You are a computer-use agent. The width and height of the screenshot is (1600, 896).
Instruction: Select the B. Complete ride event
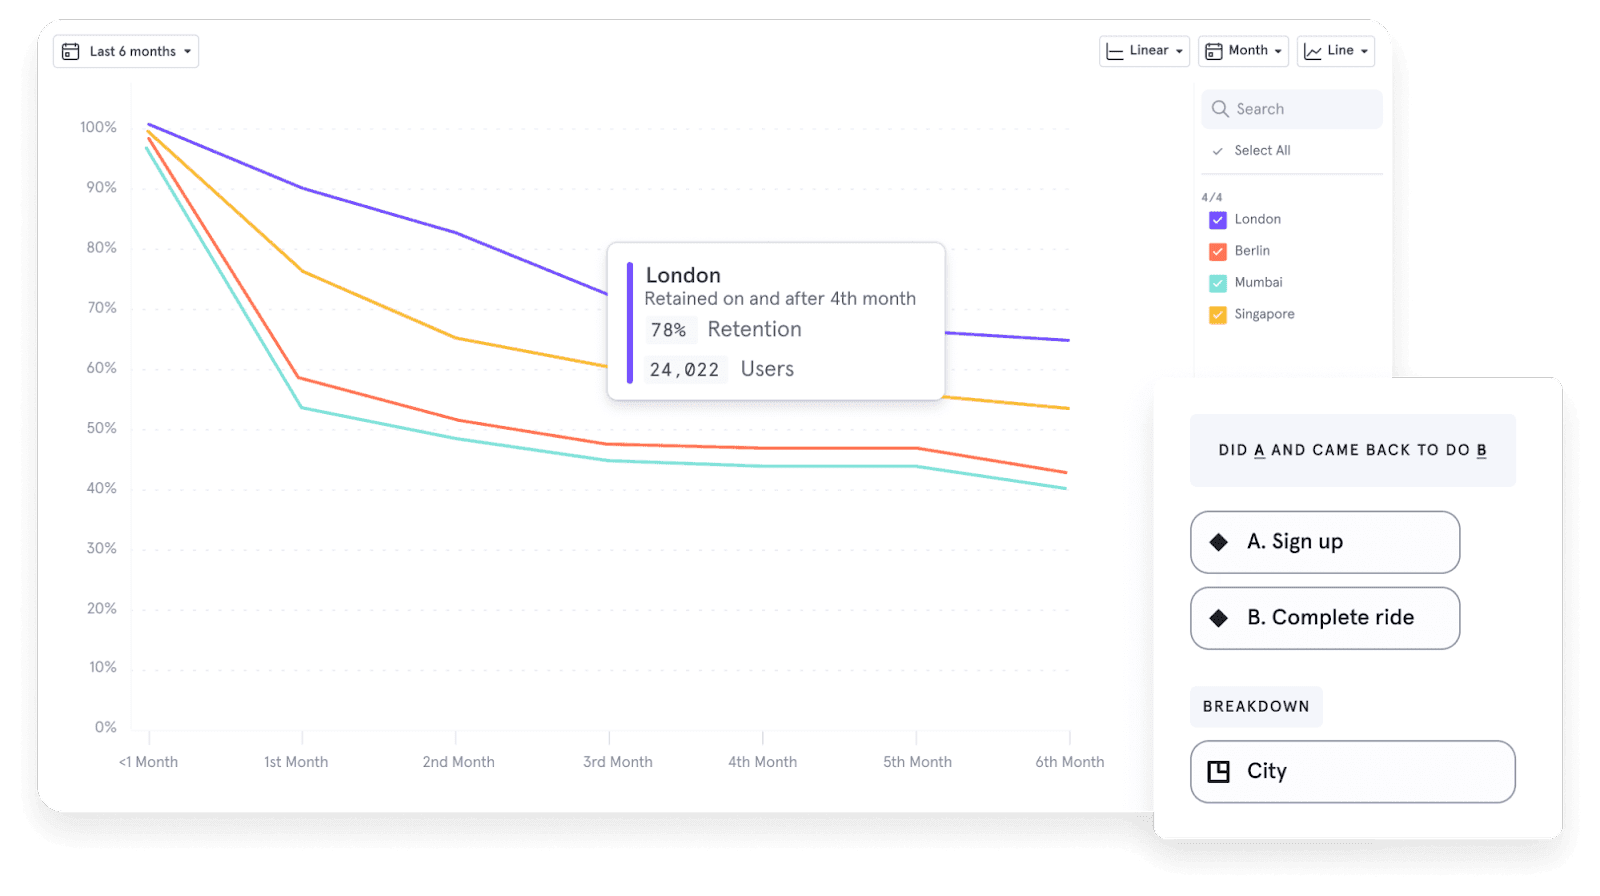[1324, 618]
